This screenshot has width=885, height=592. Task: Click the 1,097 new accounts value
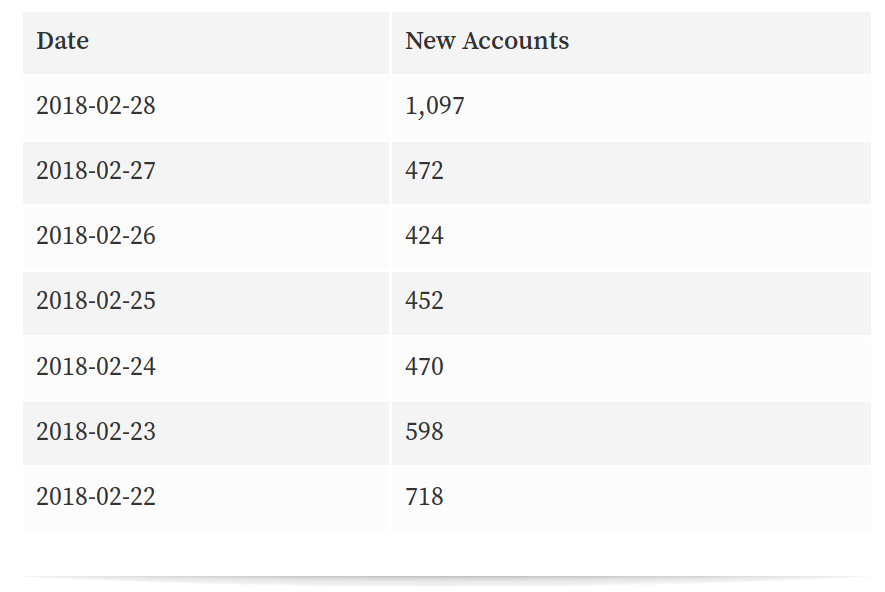point(435,105)
